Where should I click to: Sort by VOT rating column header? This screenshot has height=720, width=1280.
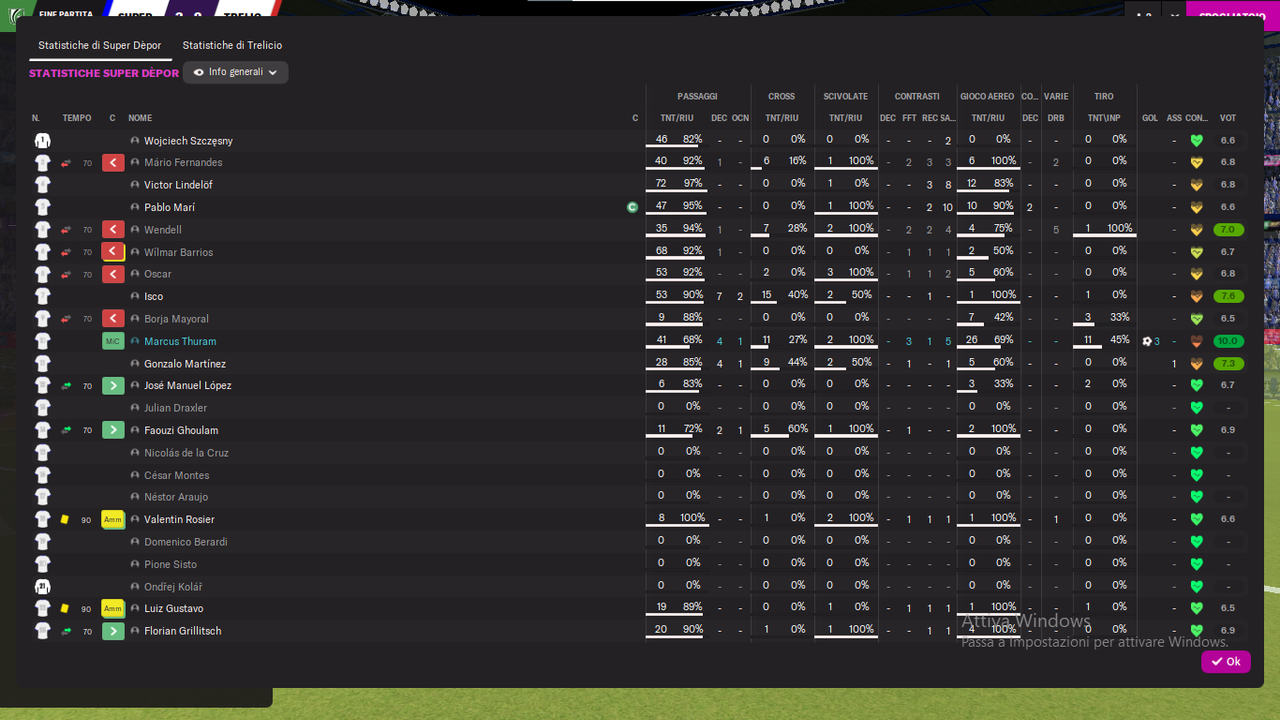click(1228, 118)
